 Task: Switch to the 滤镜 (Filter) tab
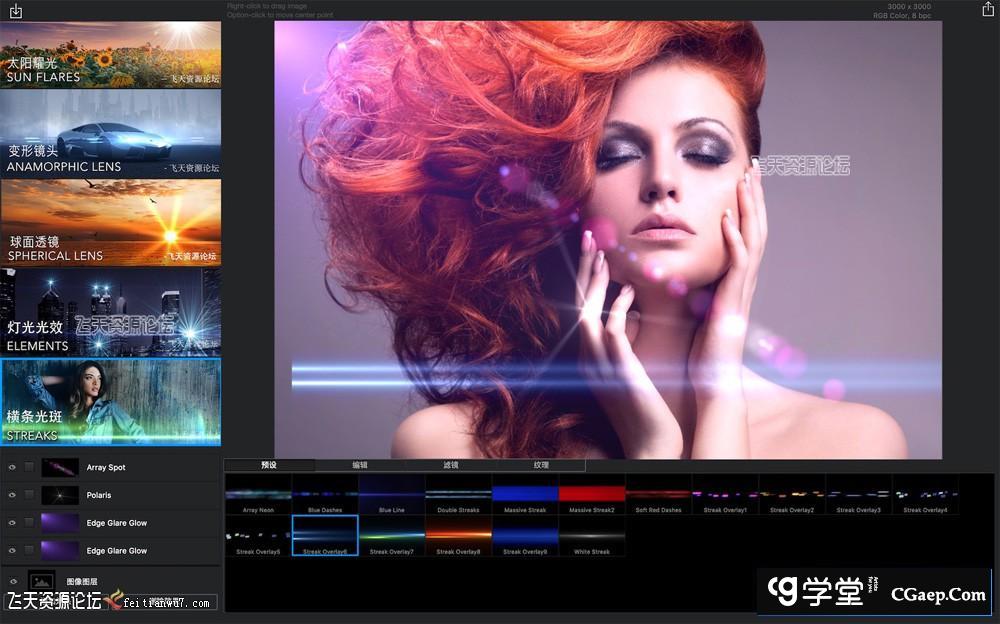450,465
